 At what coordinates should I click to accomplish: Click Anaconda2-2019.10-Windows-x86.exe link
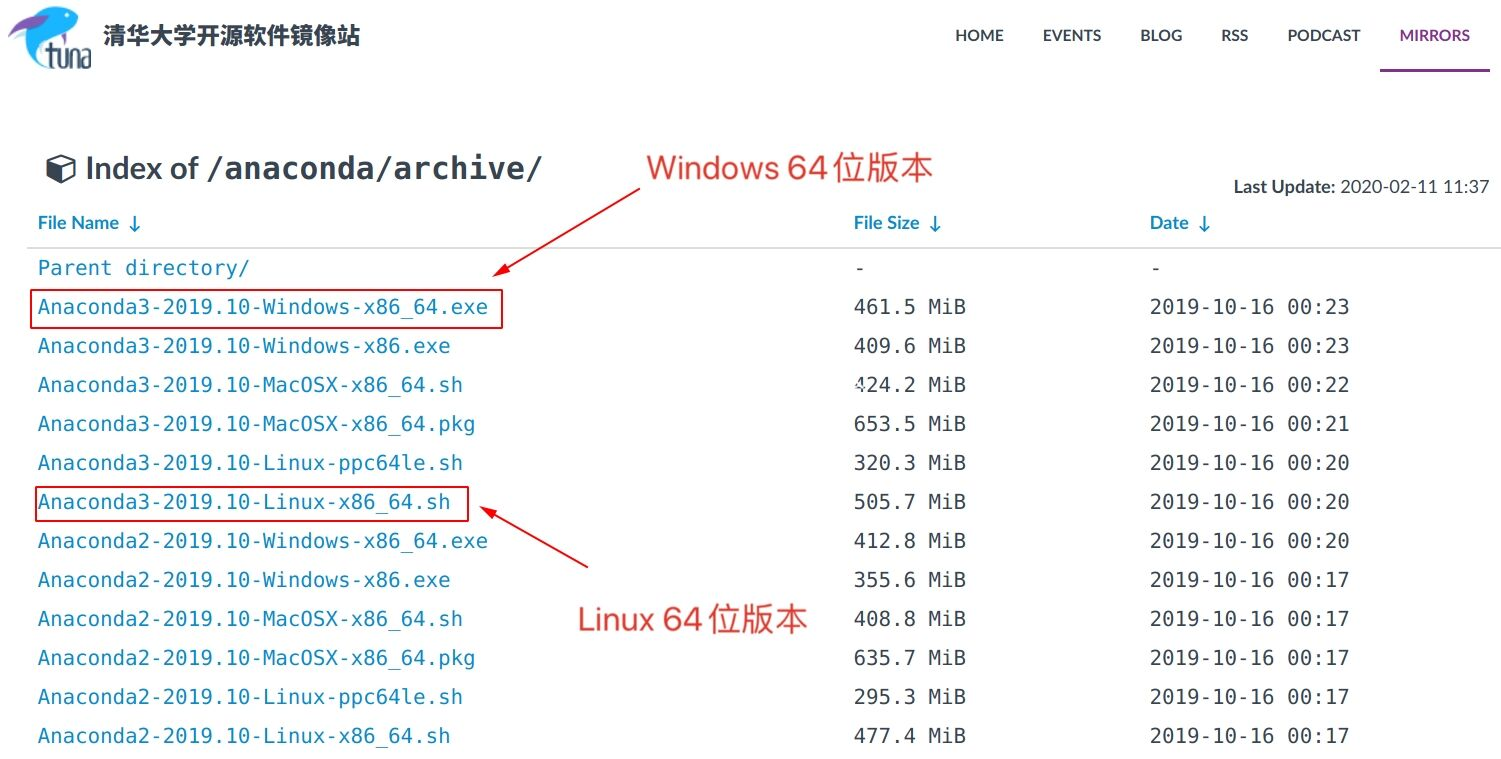click(x=244, y=579)
